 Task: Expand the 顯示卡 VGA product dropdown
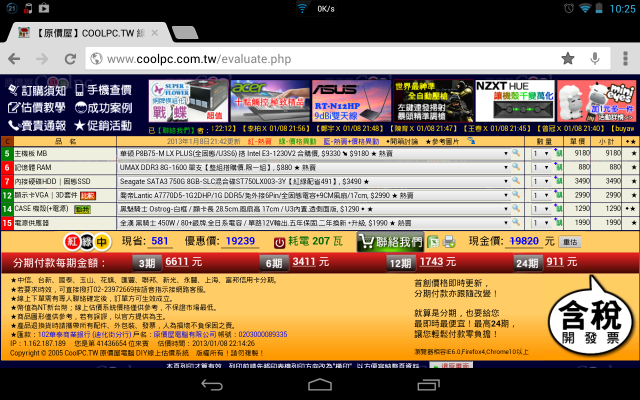click(x=313, y=195)
